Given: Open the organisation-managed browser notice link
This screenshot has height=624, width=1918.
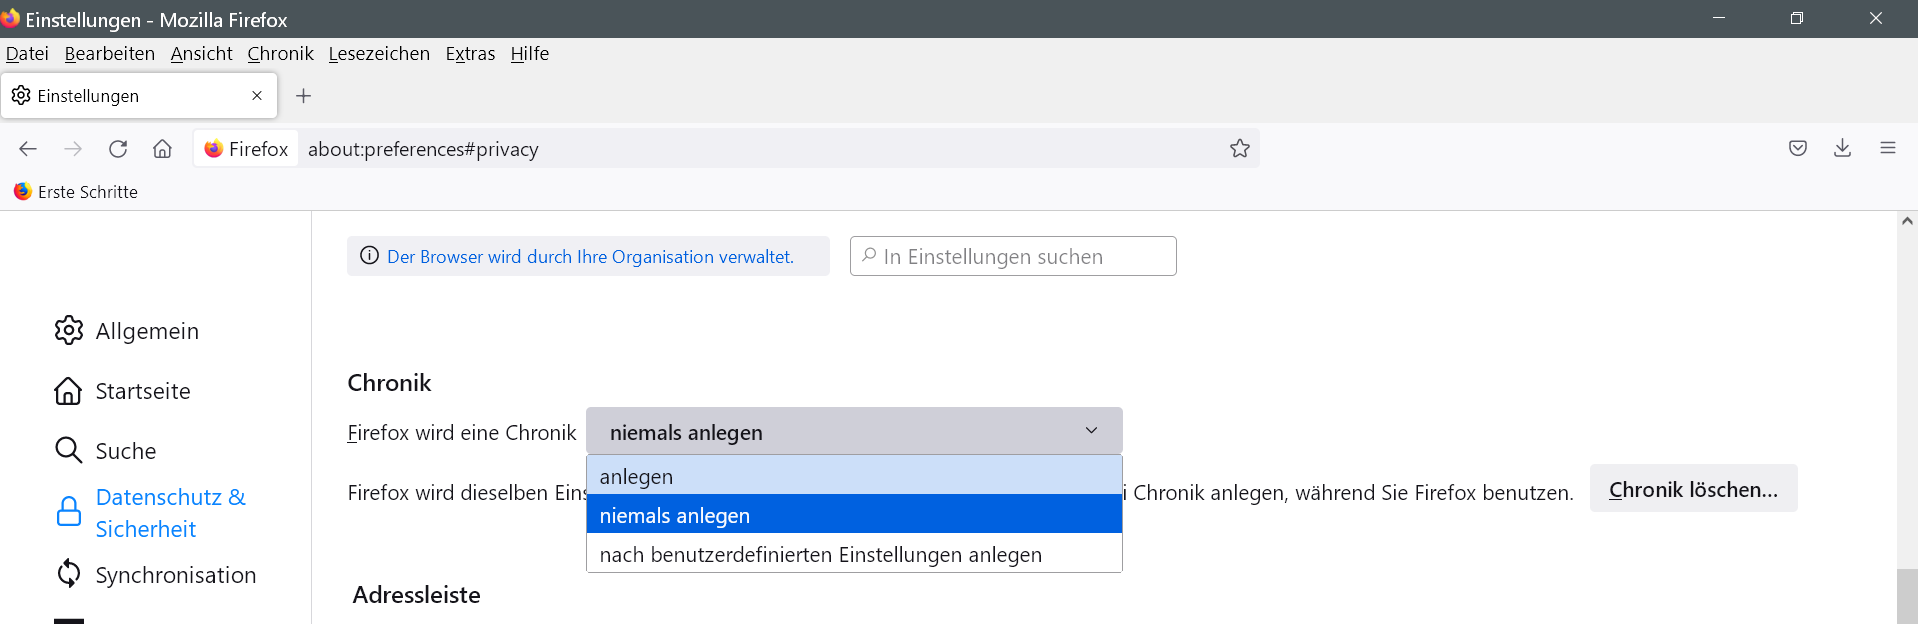Looking at the screenshot, I should [x=590, y=257].
